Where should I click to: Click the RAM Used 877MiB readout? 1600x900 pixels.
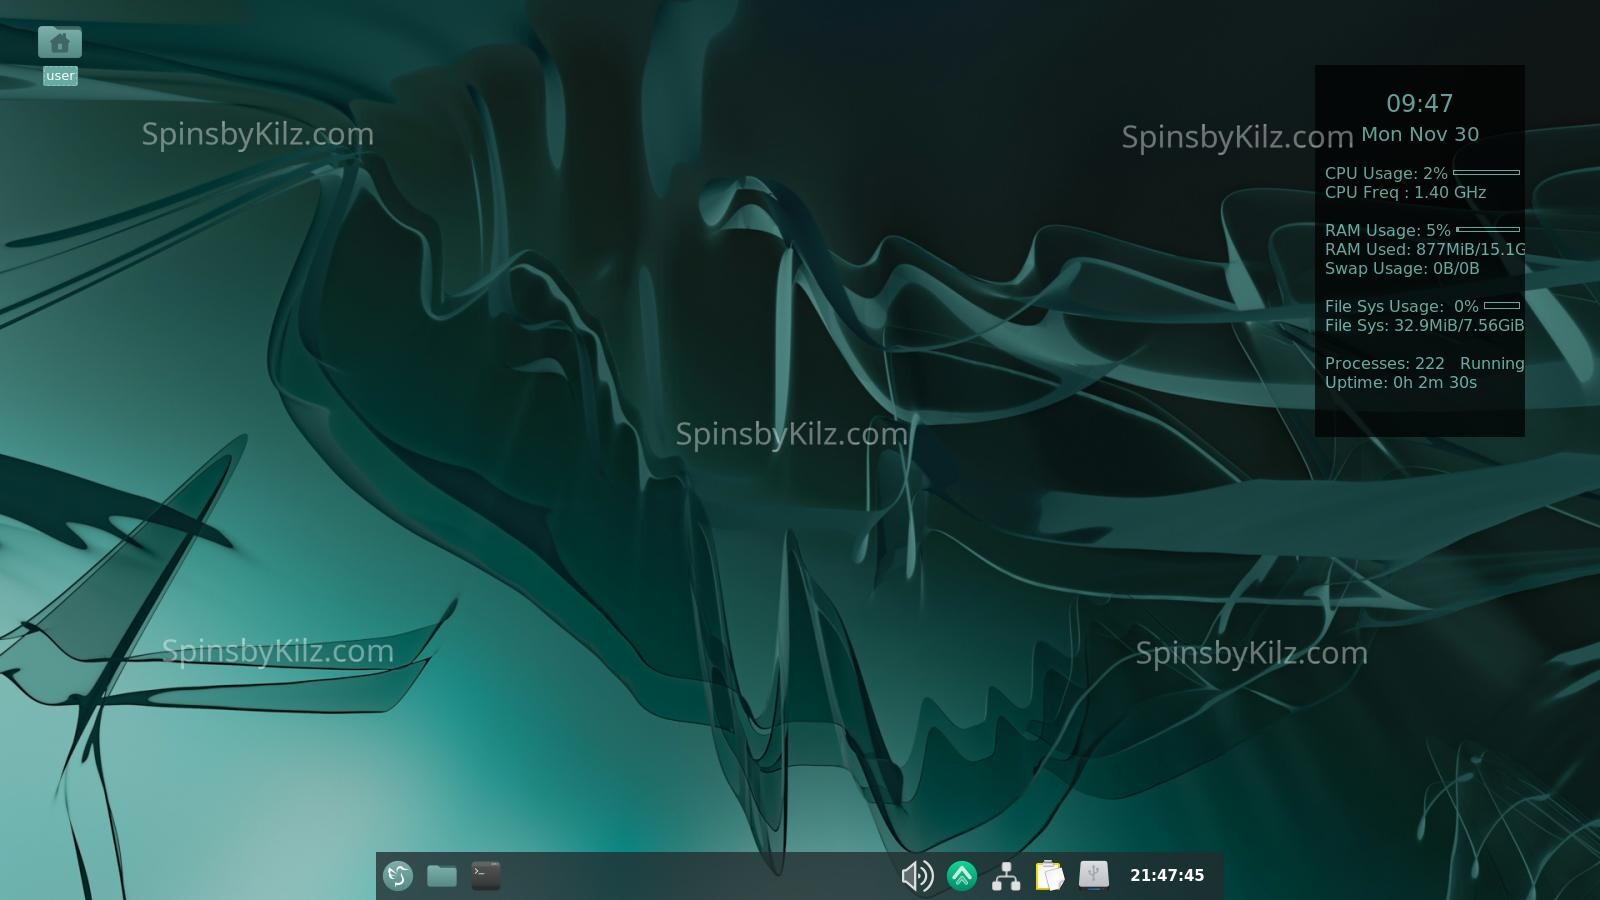tap(1424, 250)
